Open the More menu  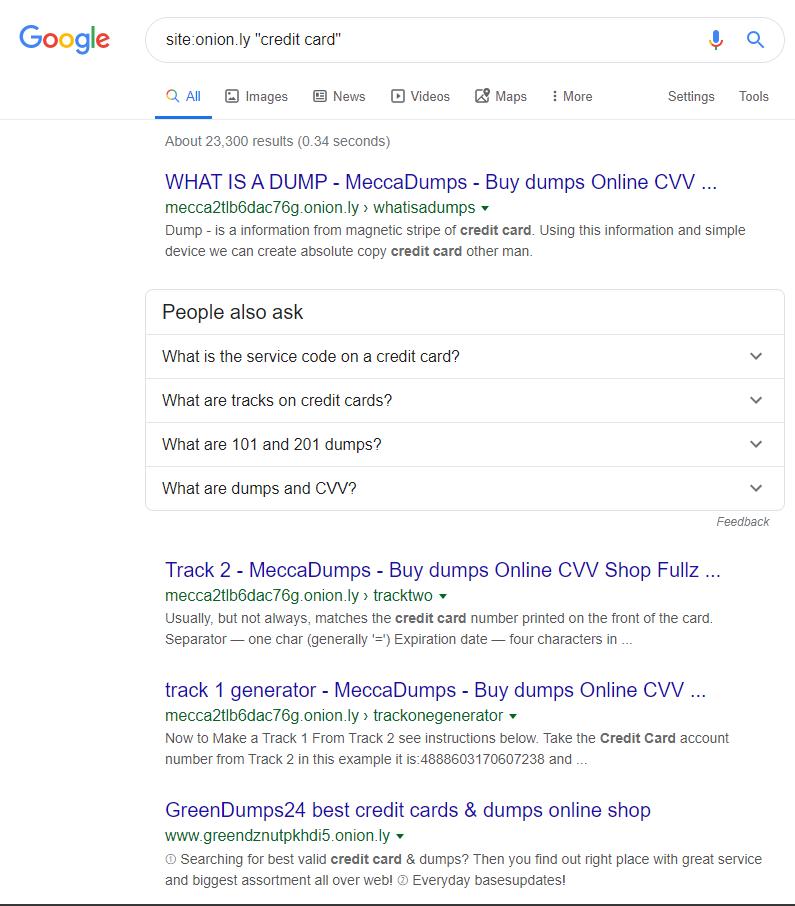click(571, 96)
